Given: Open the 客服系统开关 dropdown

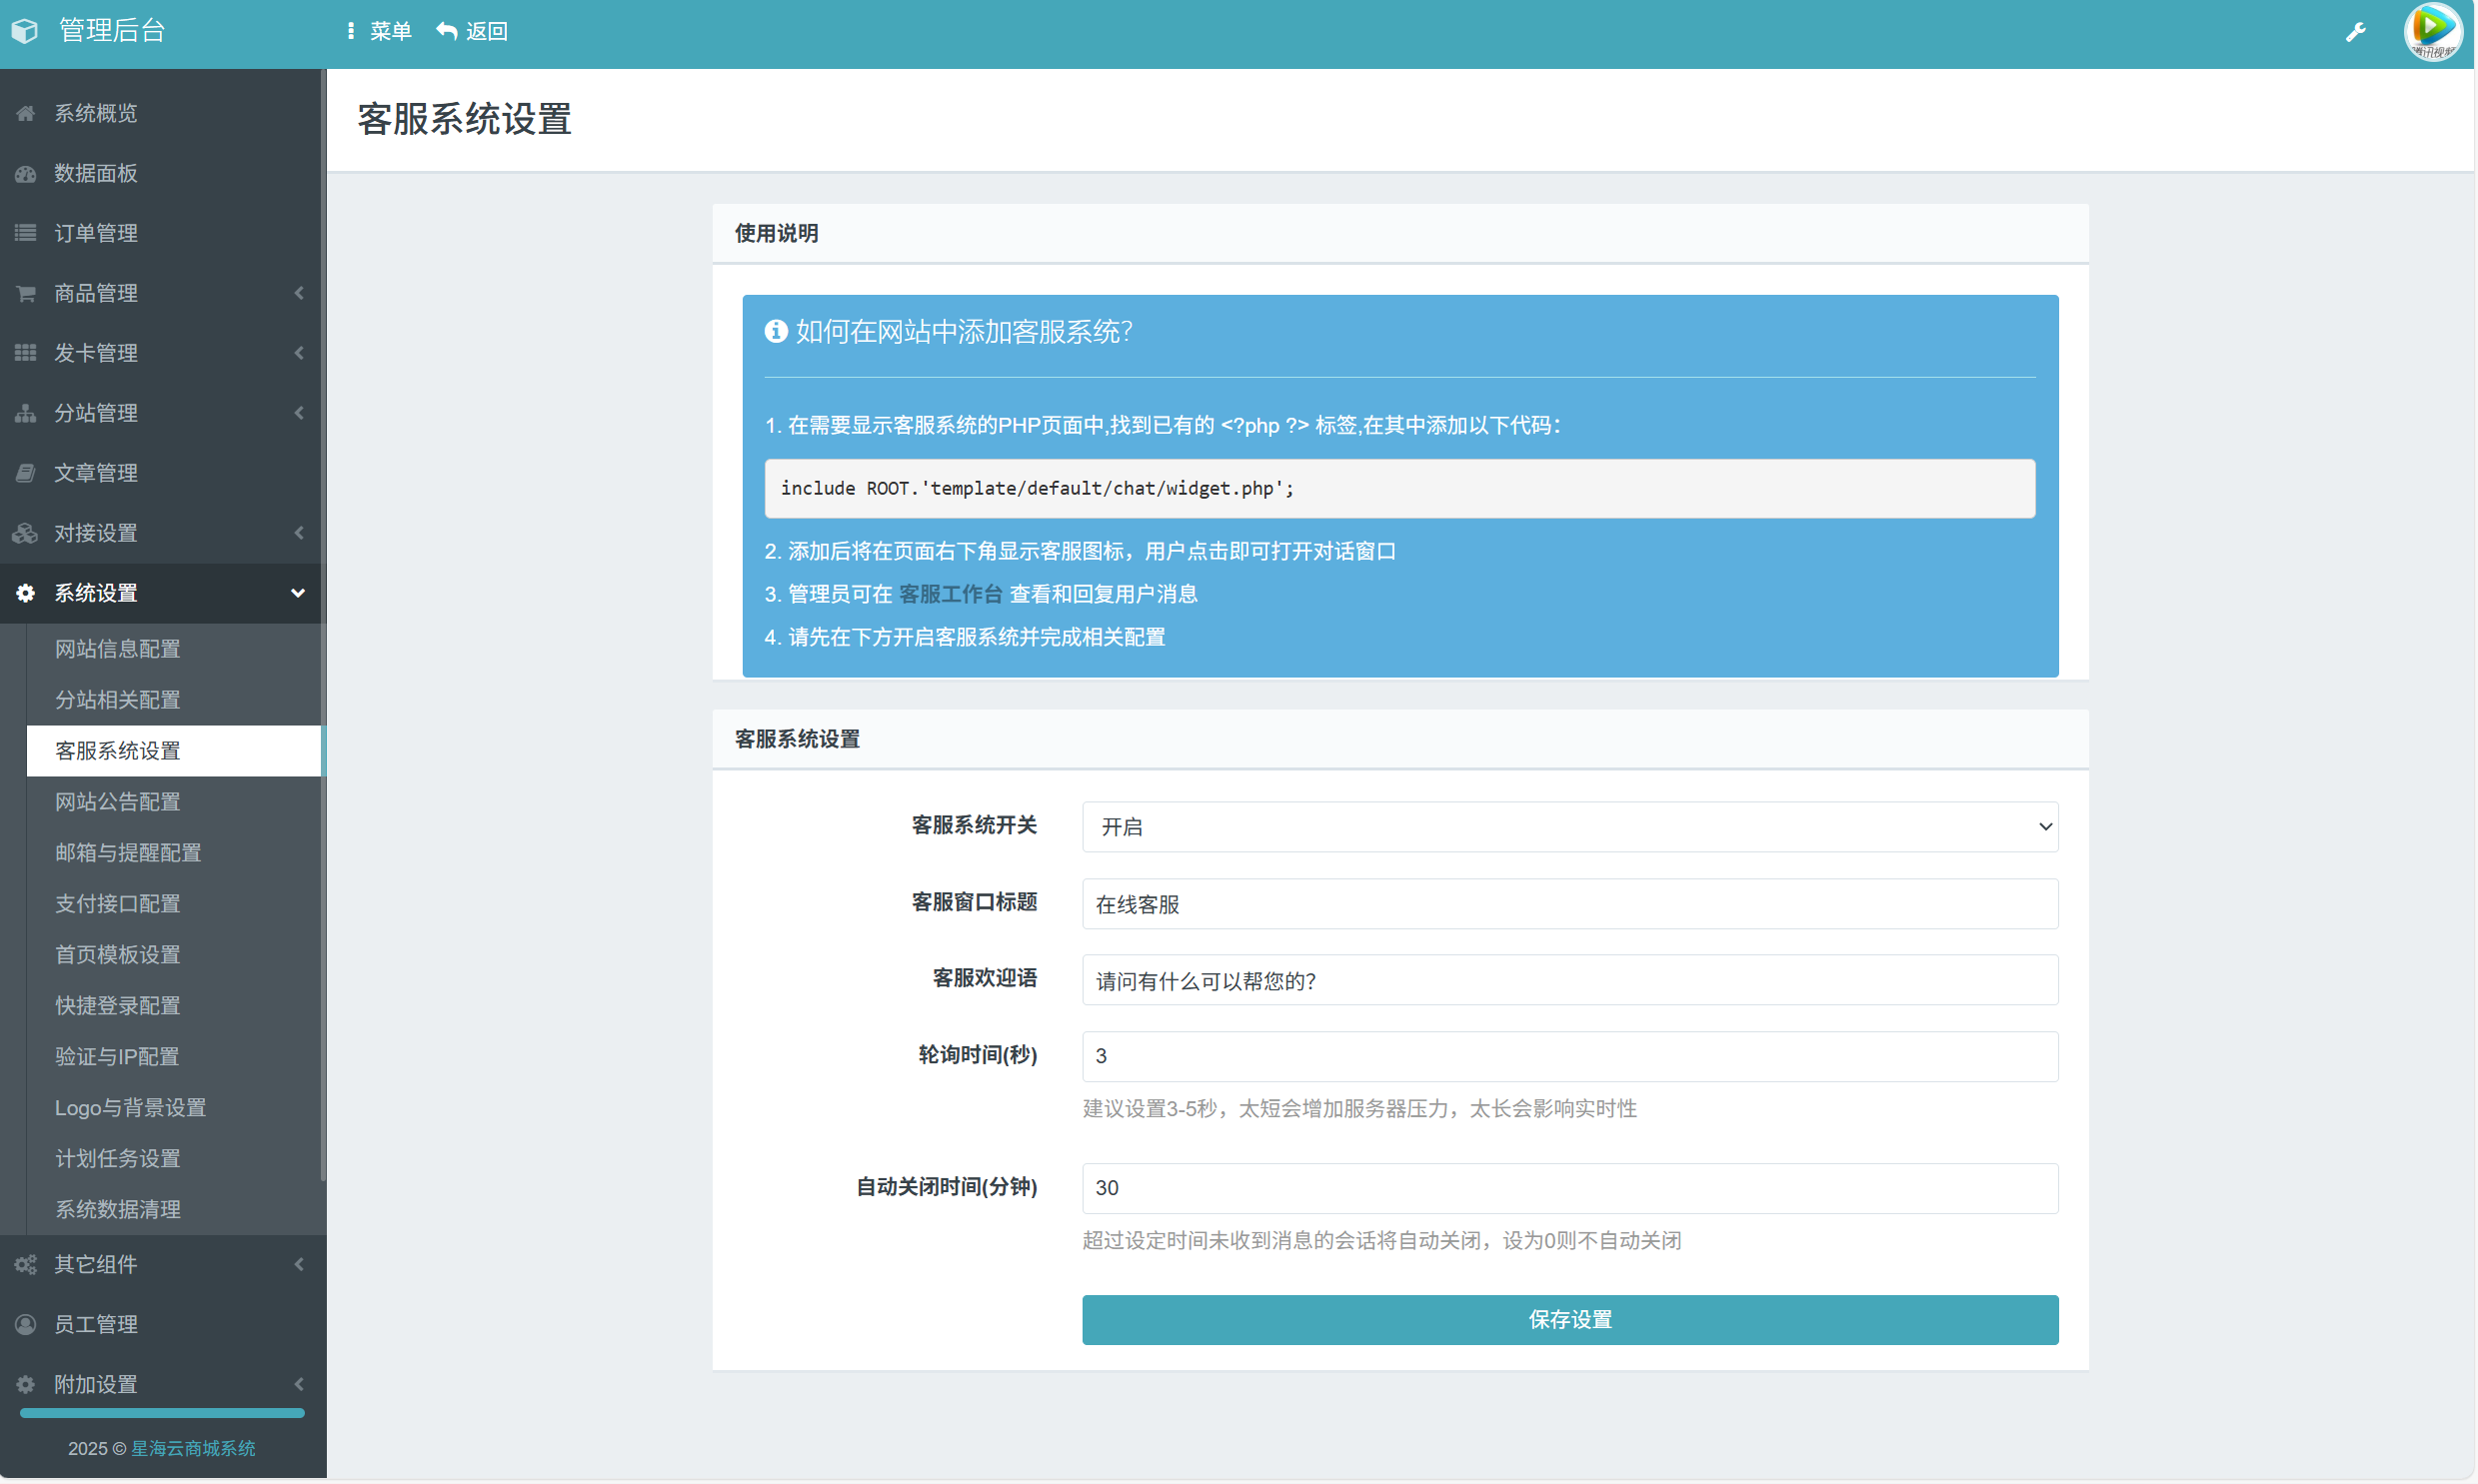Looking at the screenshot, I should tap(1569, 826).
